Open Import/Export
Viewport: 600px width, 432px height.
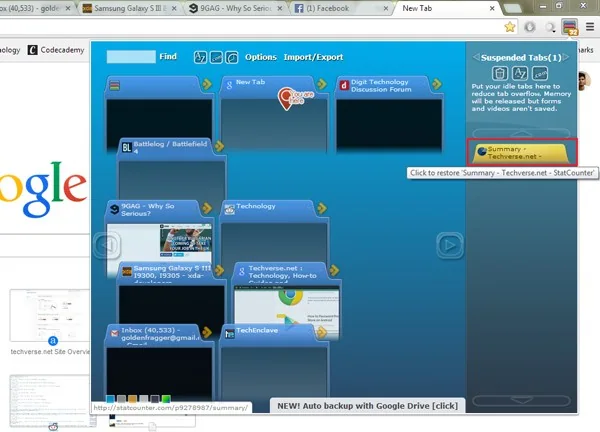pyautogui.click(x=313, y=57)
